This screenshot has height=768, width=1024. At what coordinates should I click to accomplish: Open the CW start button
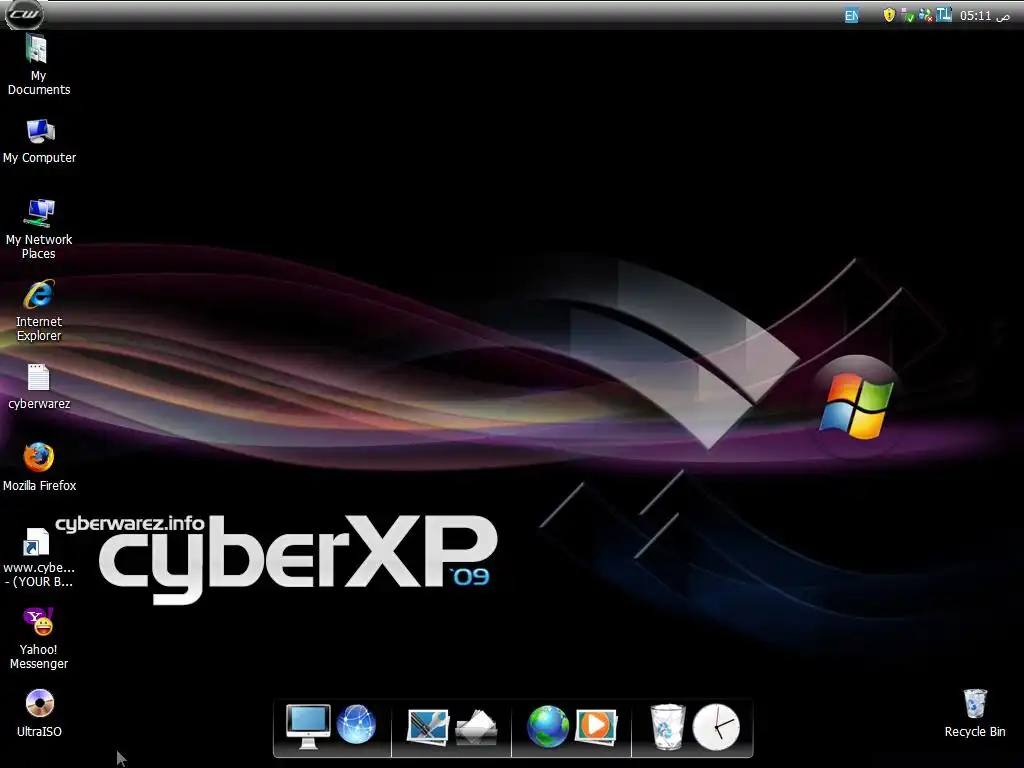coord(24,14)
